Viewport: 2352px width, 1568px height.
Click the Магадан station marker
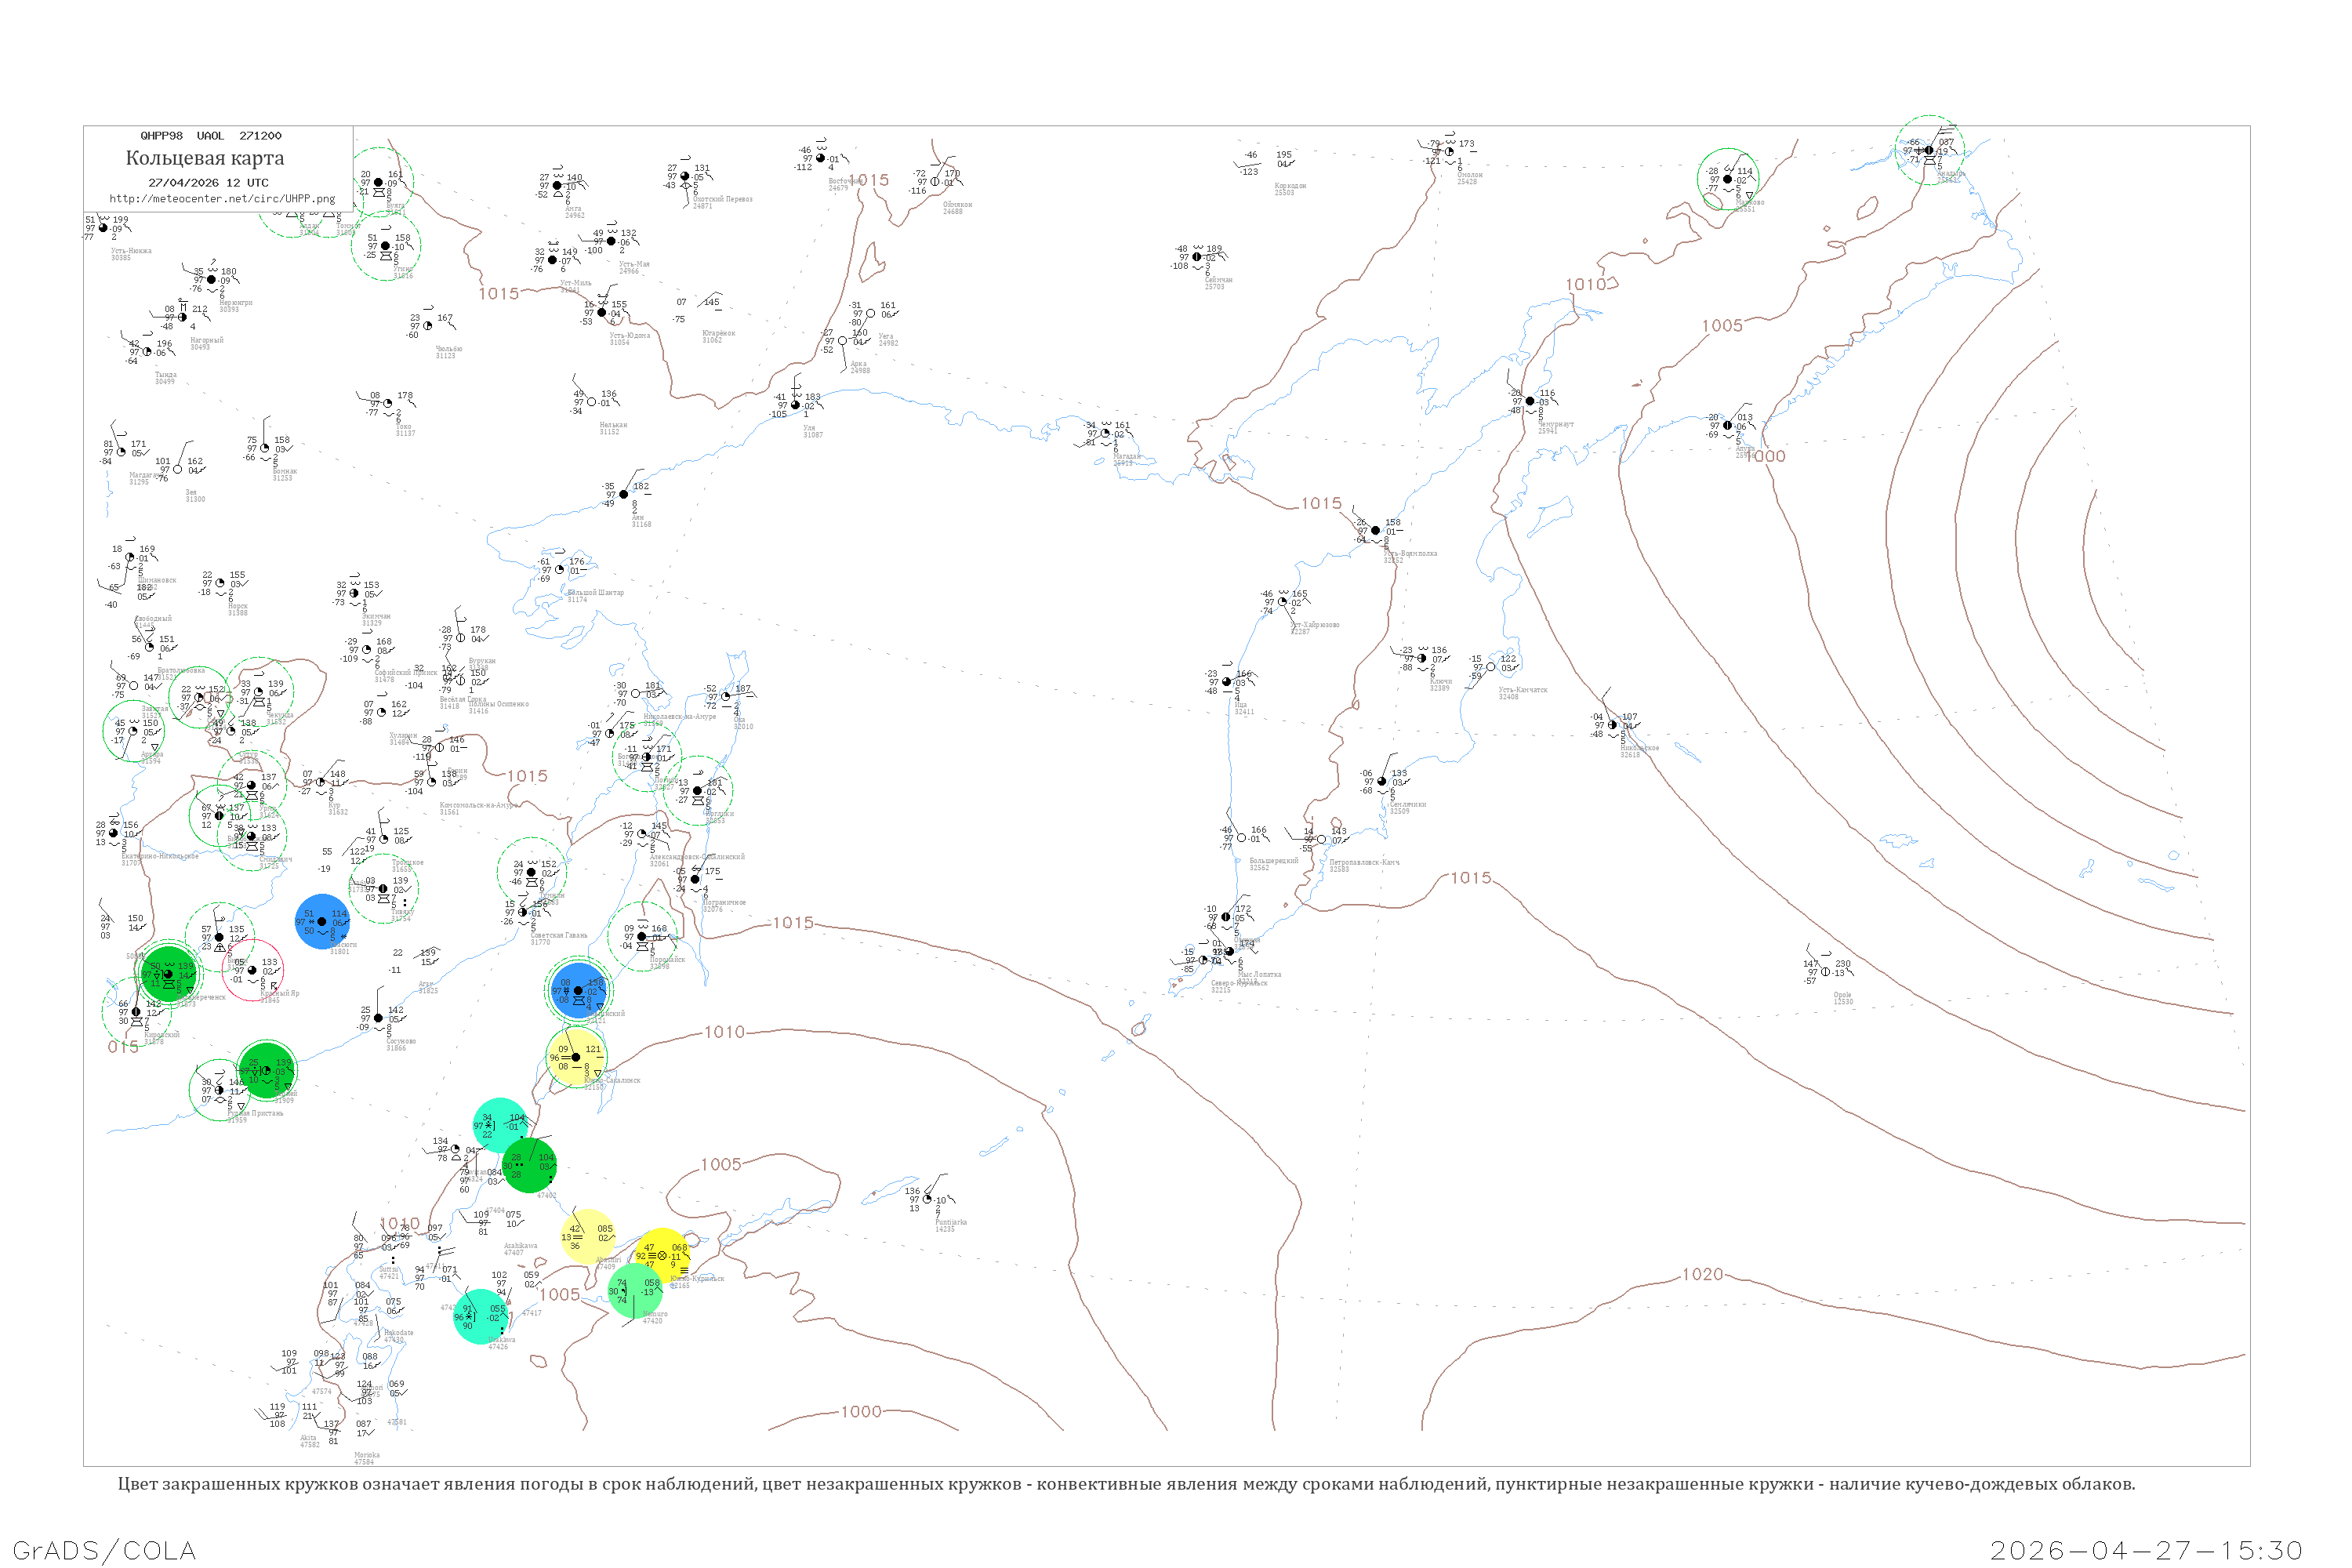point(1105,433)
